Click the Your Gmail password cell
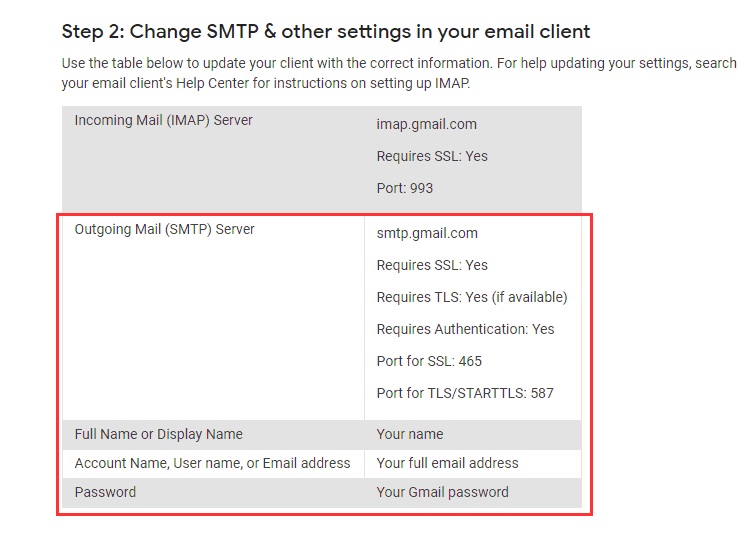Image resolution: width=741 pixels, height=535 pixels. click(x=442, y=492)
